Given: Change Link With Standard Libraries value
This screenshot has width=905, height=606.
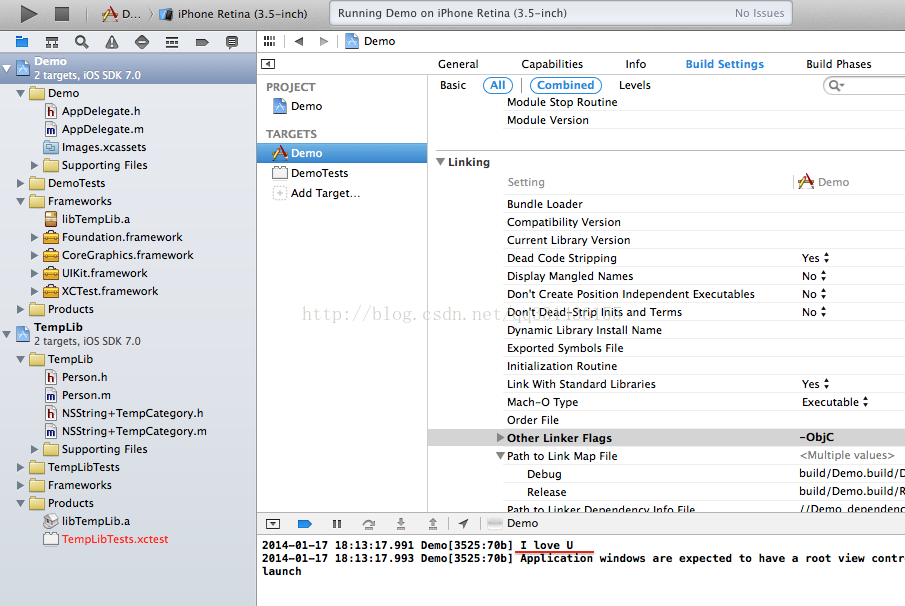Looking at the screenshot, I should [x=815, y=384].
